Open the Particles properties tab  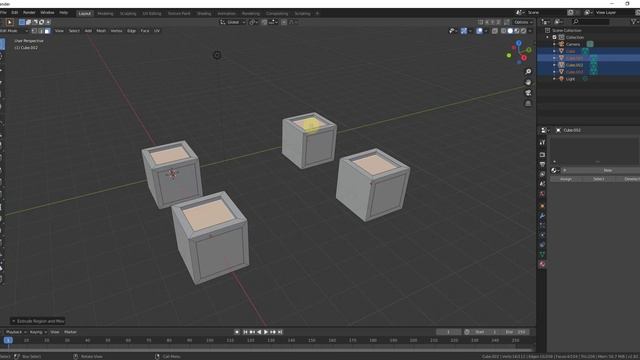coord(542,225)
